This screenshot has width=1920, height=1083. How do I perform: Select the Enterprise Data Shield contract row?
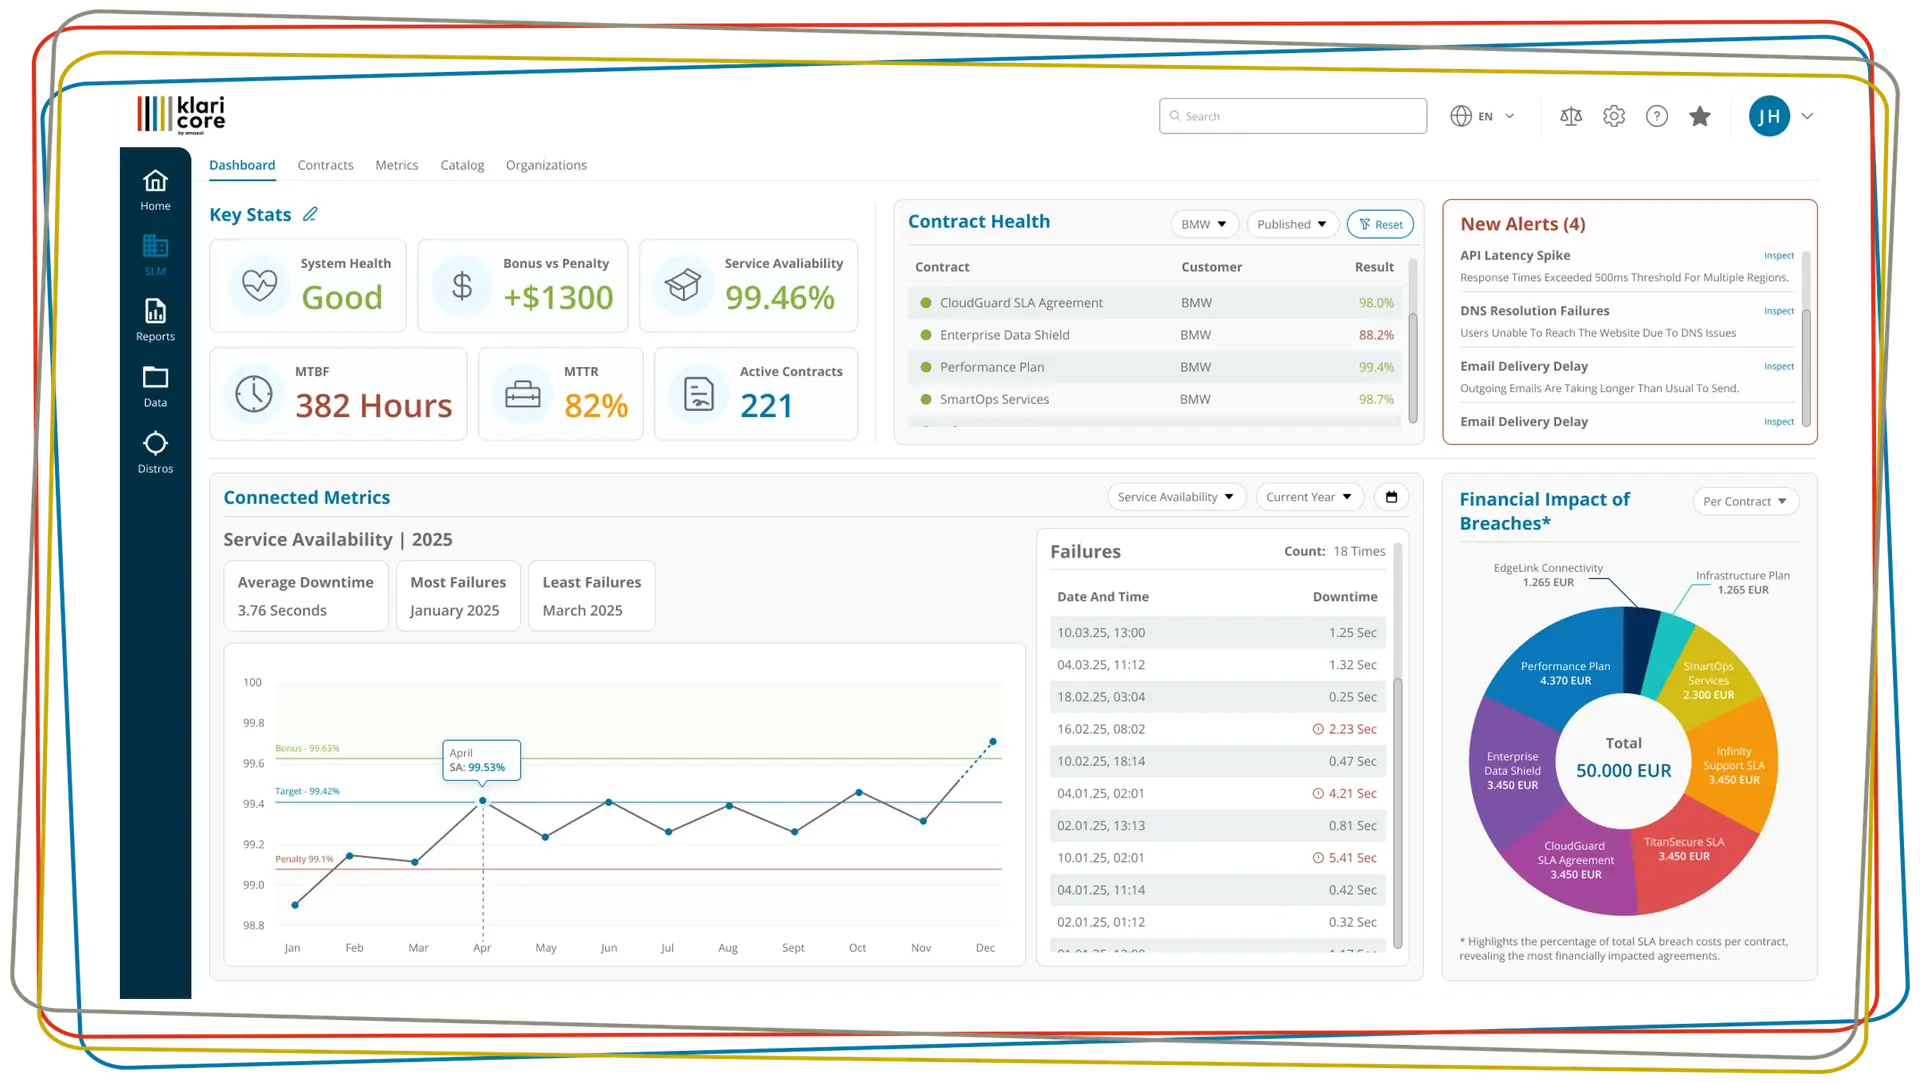tap(1154, 335)
